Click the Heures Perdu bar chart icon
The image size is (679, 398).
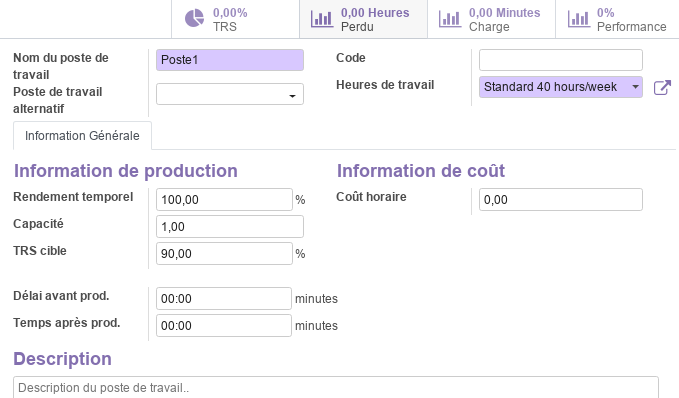322,19
